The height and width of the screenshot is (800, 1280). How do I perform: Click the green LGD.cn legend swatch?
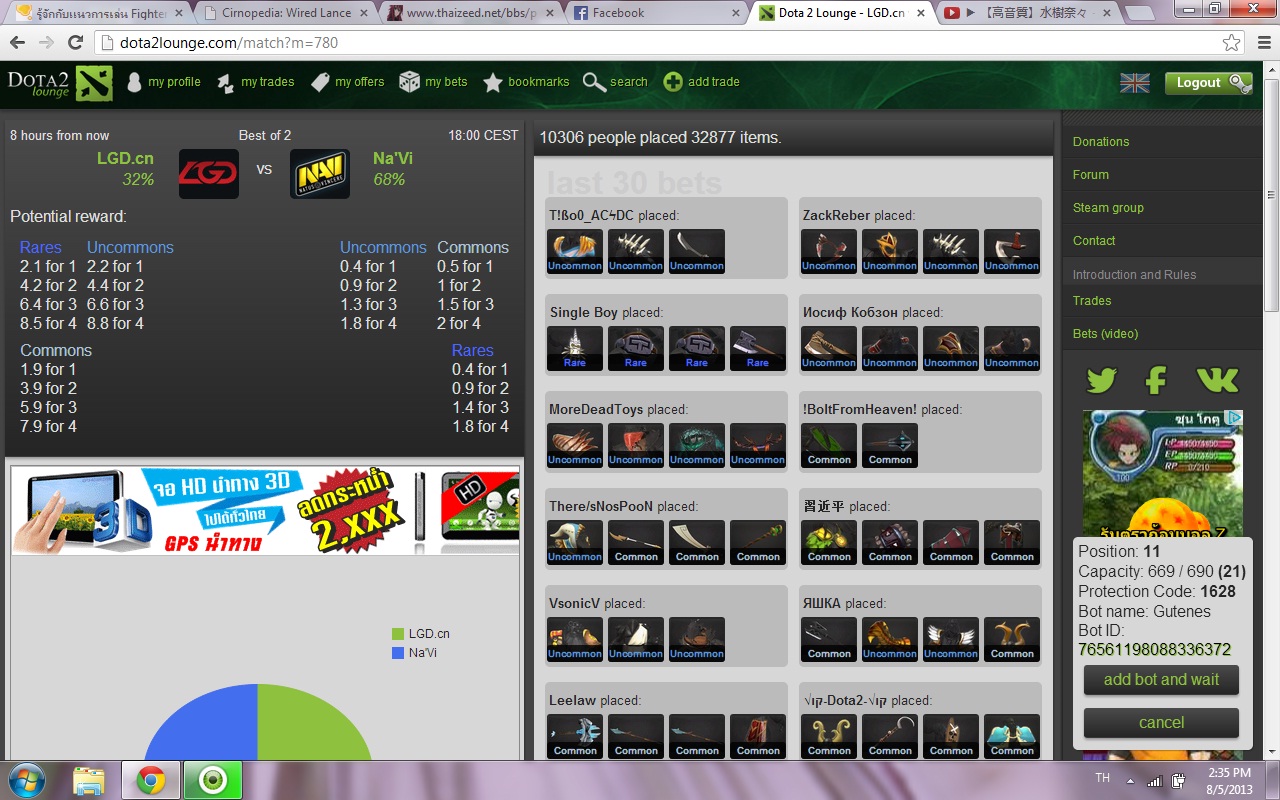tap(398, 634)
